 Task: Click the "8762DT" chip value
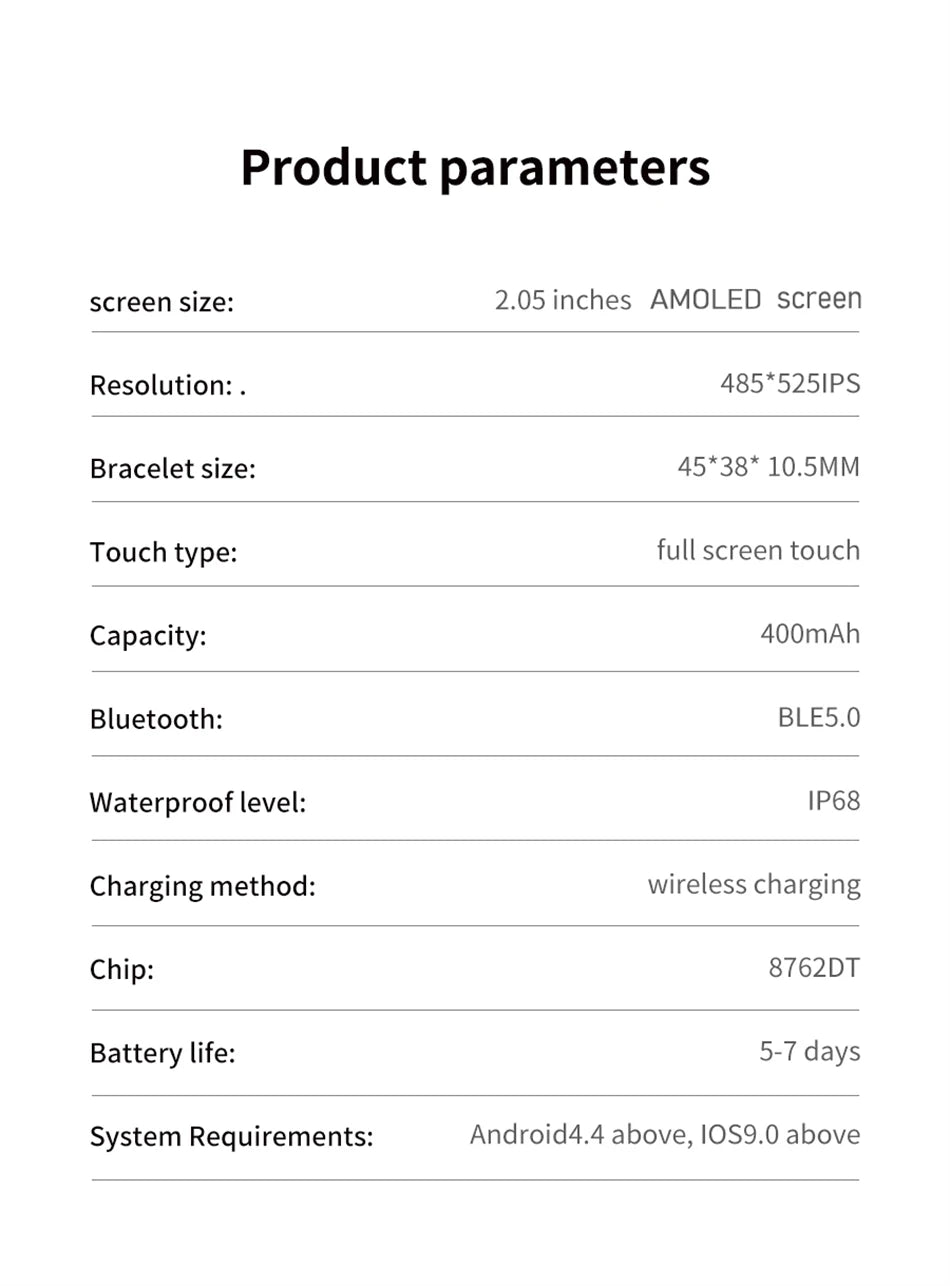point(814,968)
